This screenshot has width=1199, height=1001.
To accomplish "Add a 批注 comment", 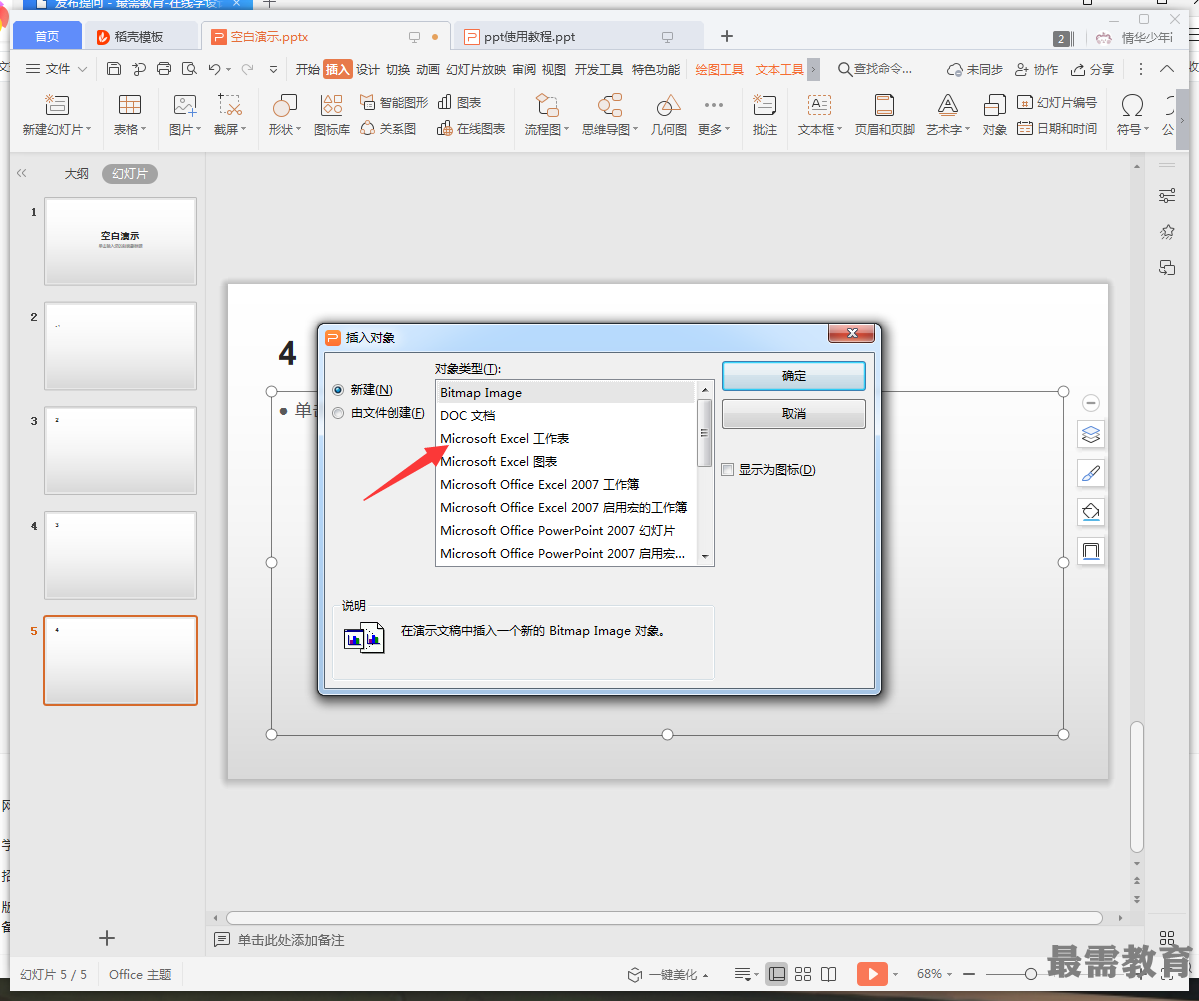I will coord(765,115).
